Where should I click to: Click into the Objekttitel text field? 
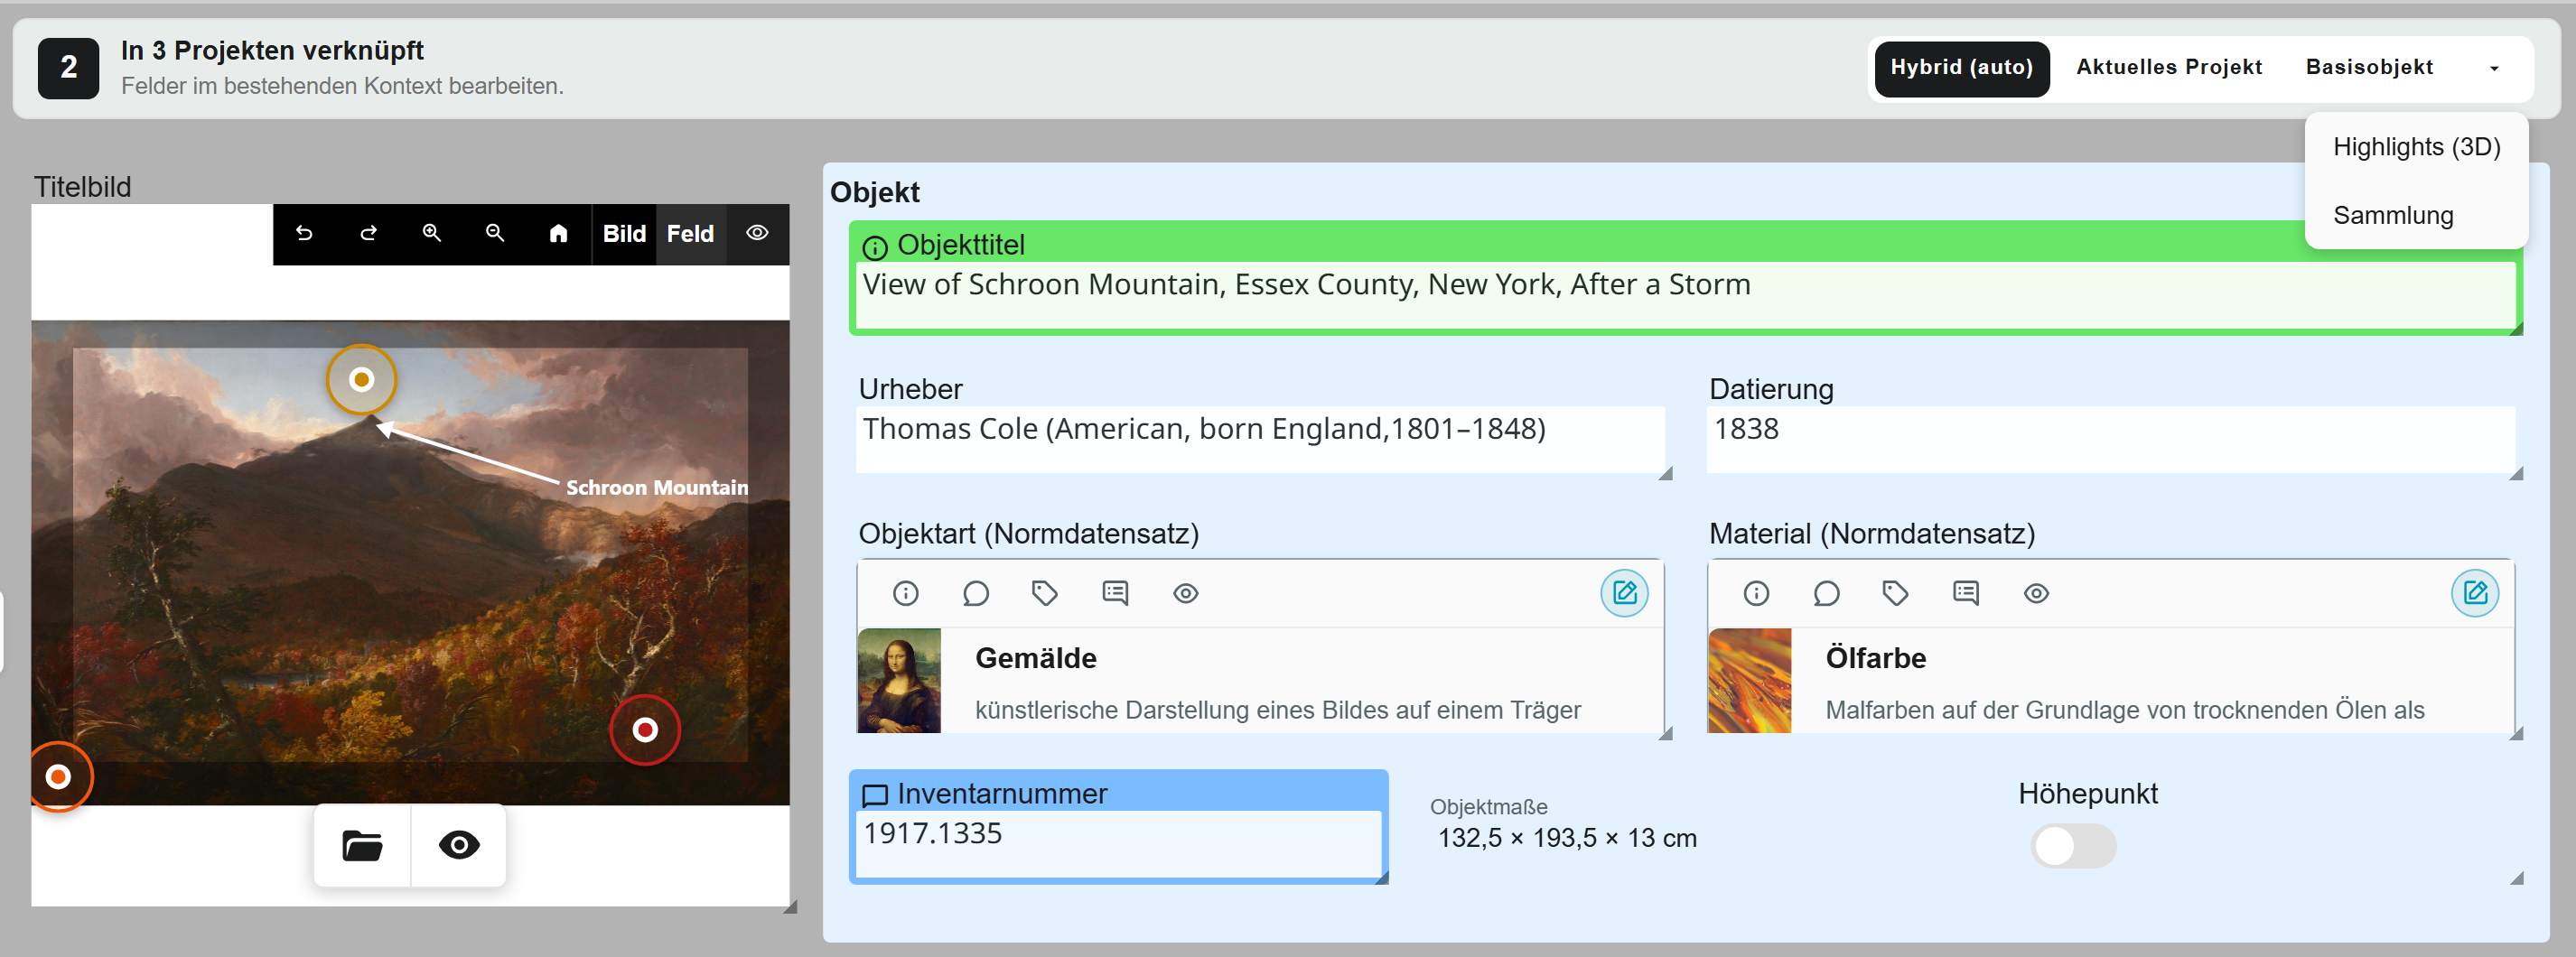click(x=1686, y=294)
